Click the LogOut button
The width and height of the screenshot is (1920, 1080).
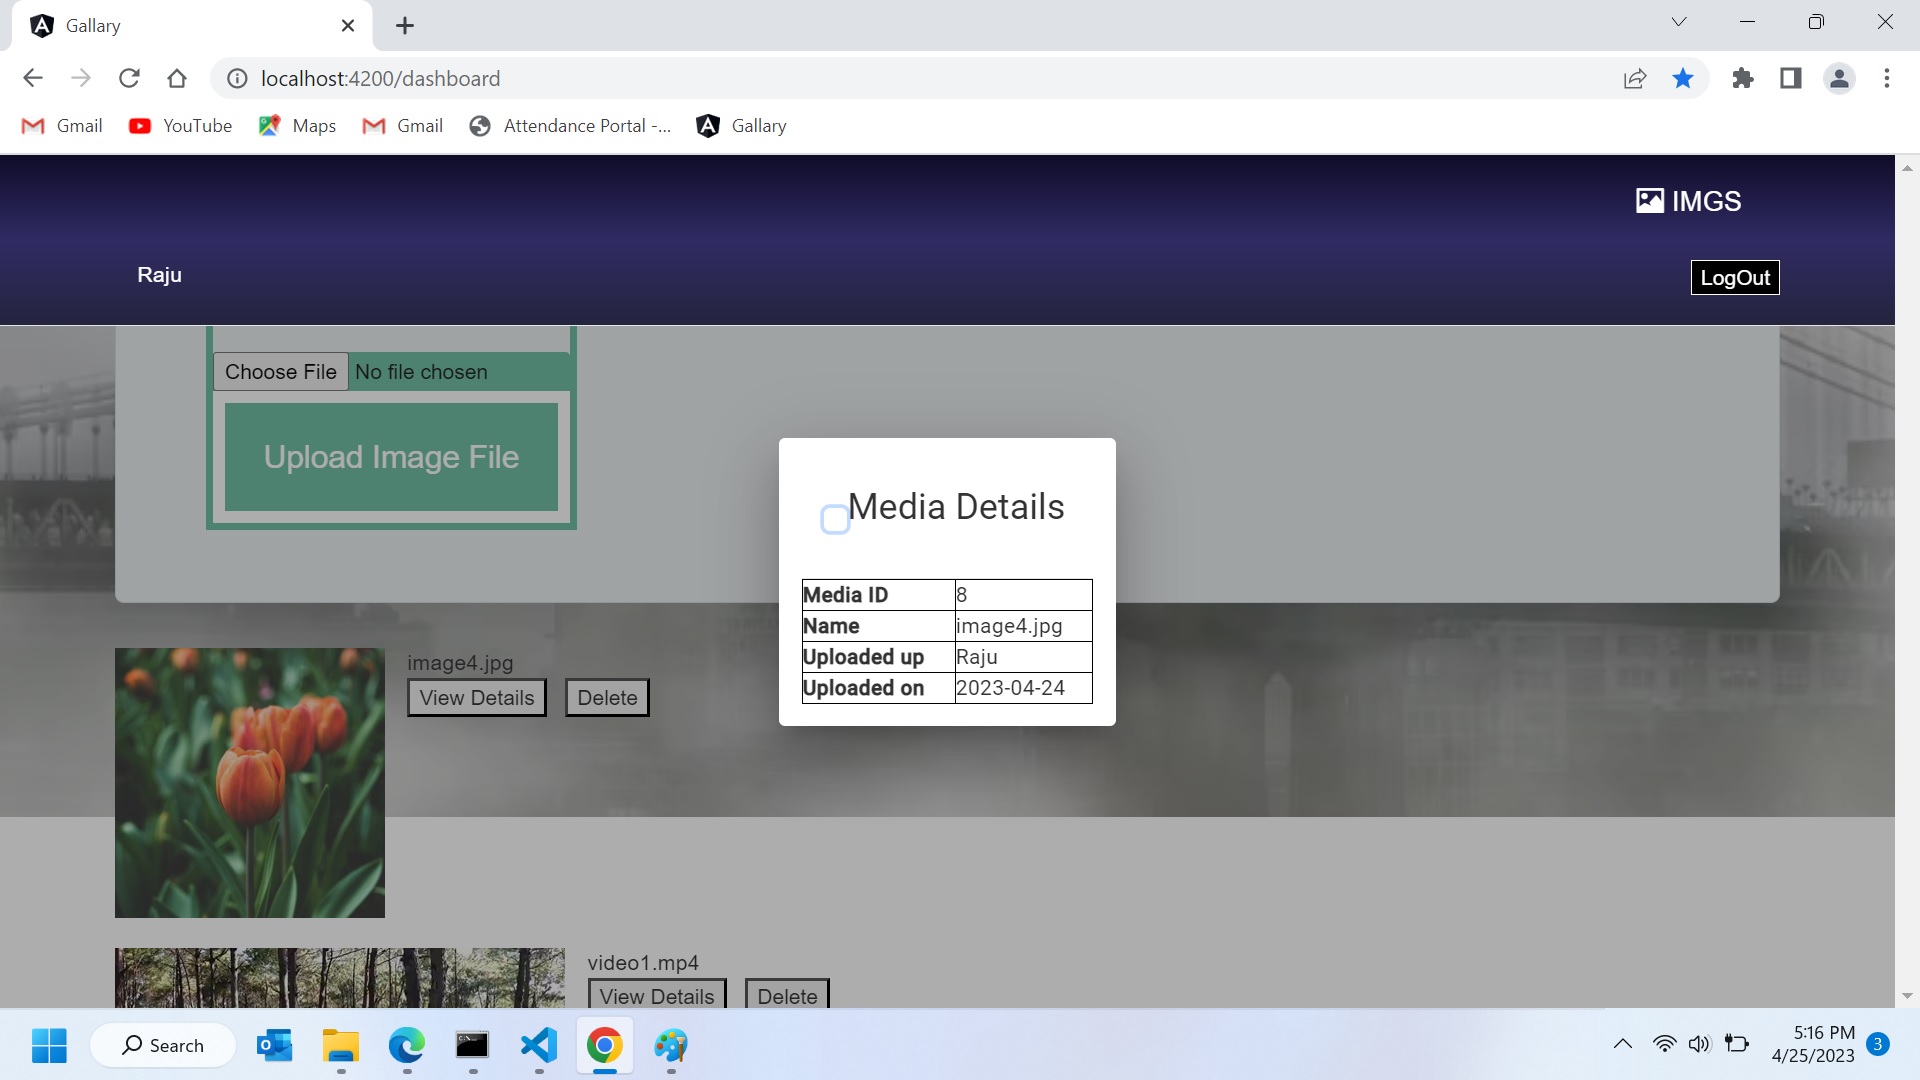tap(1735, 278)
